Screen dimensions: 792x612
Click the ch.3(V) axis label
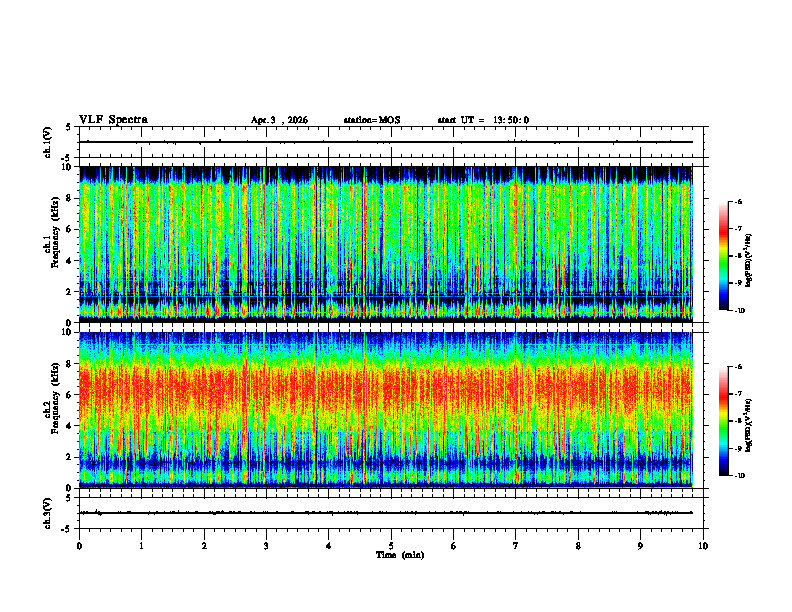[48, 513]
